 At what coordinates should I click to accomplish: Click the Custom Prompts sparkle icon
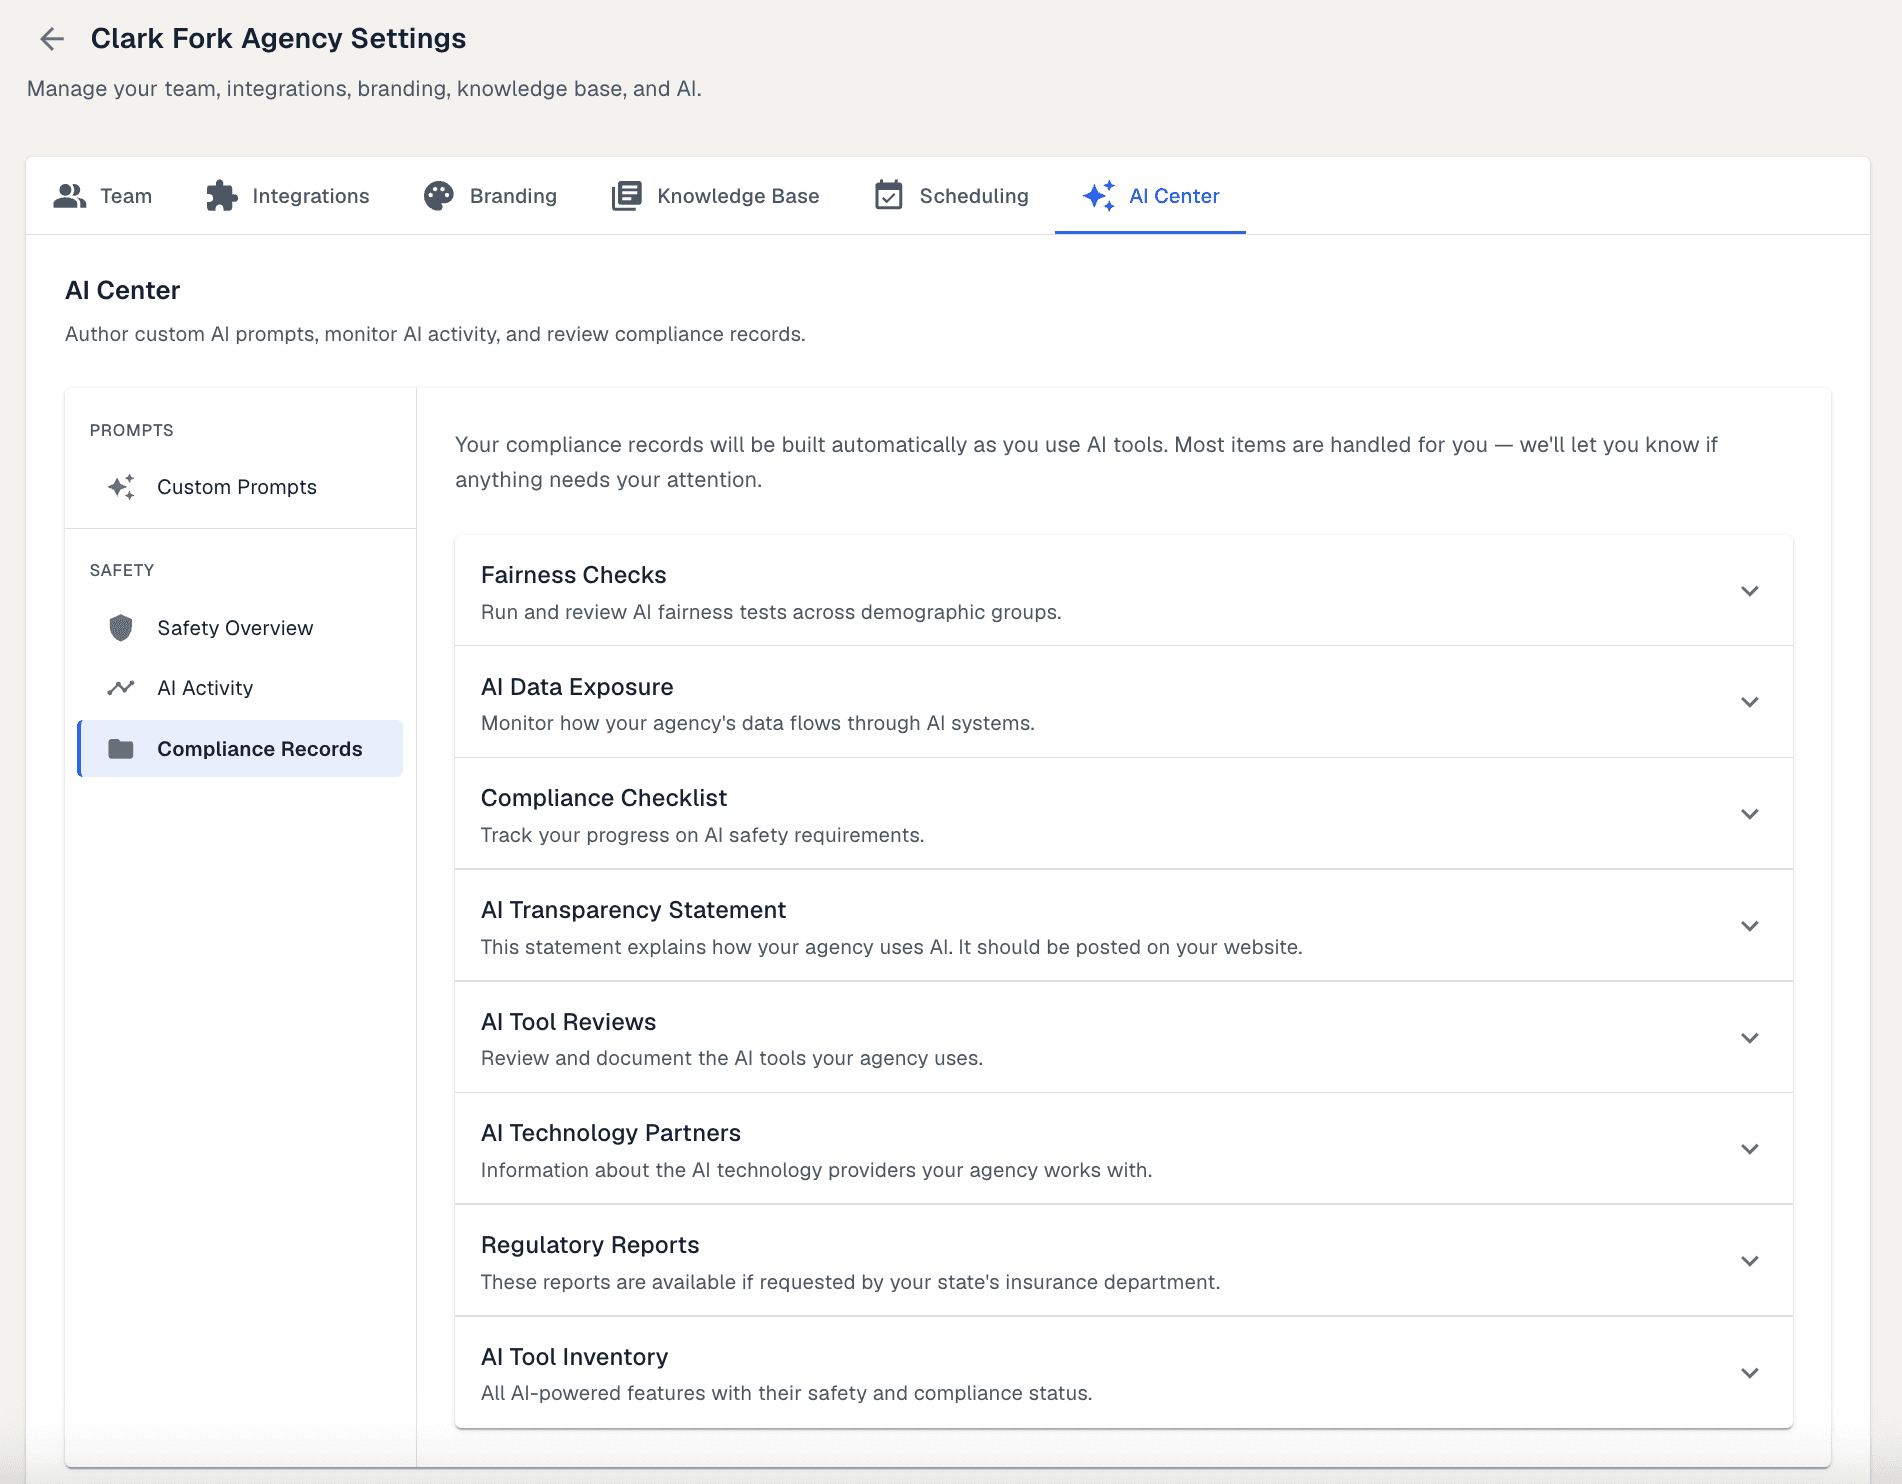click(x=121, y=487)
